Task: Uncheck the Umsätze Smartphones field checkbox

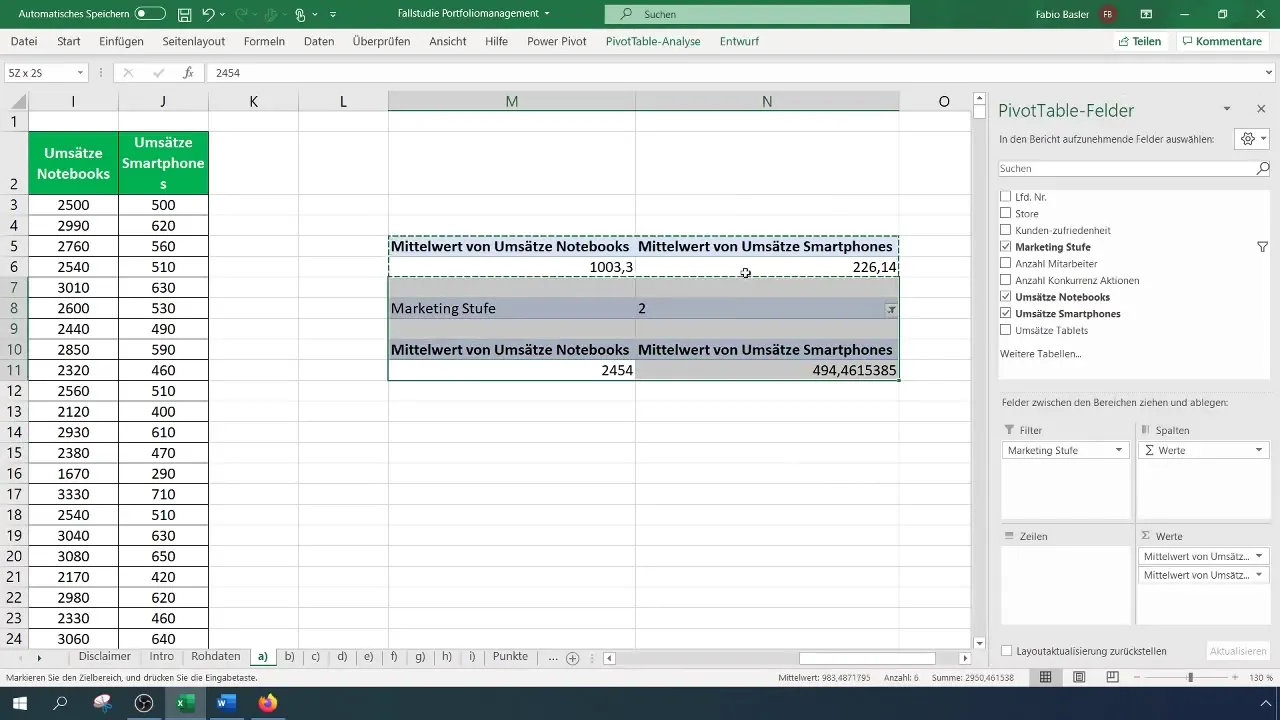Action: [1006, 314]
